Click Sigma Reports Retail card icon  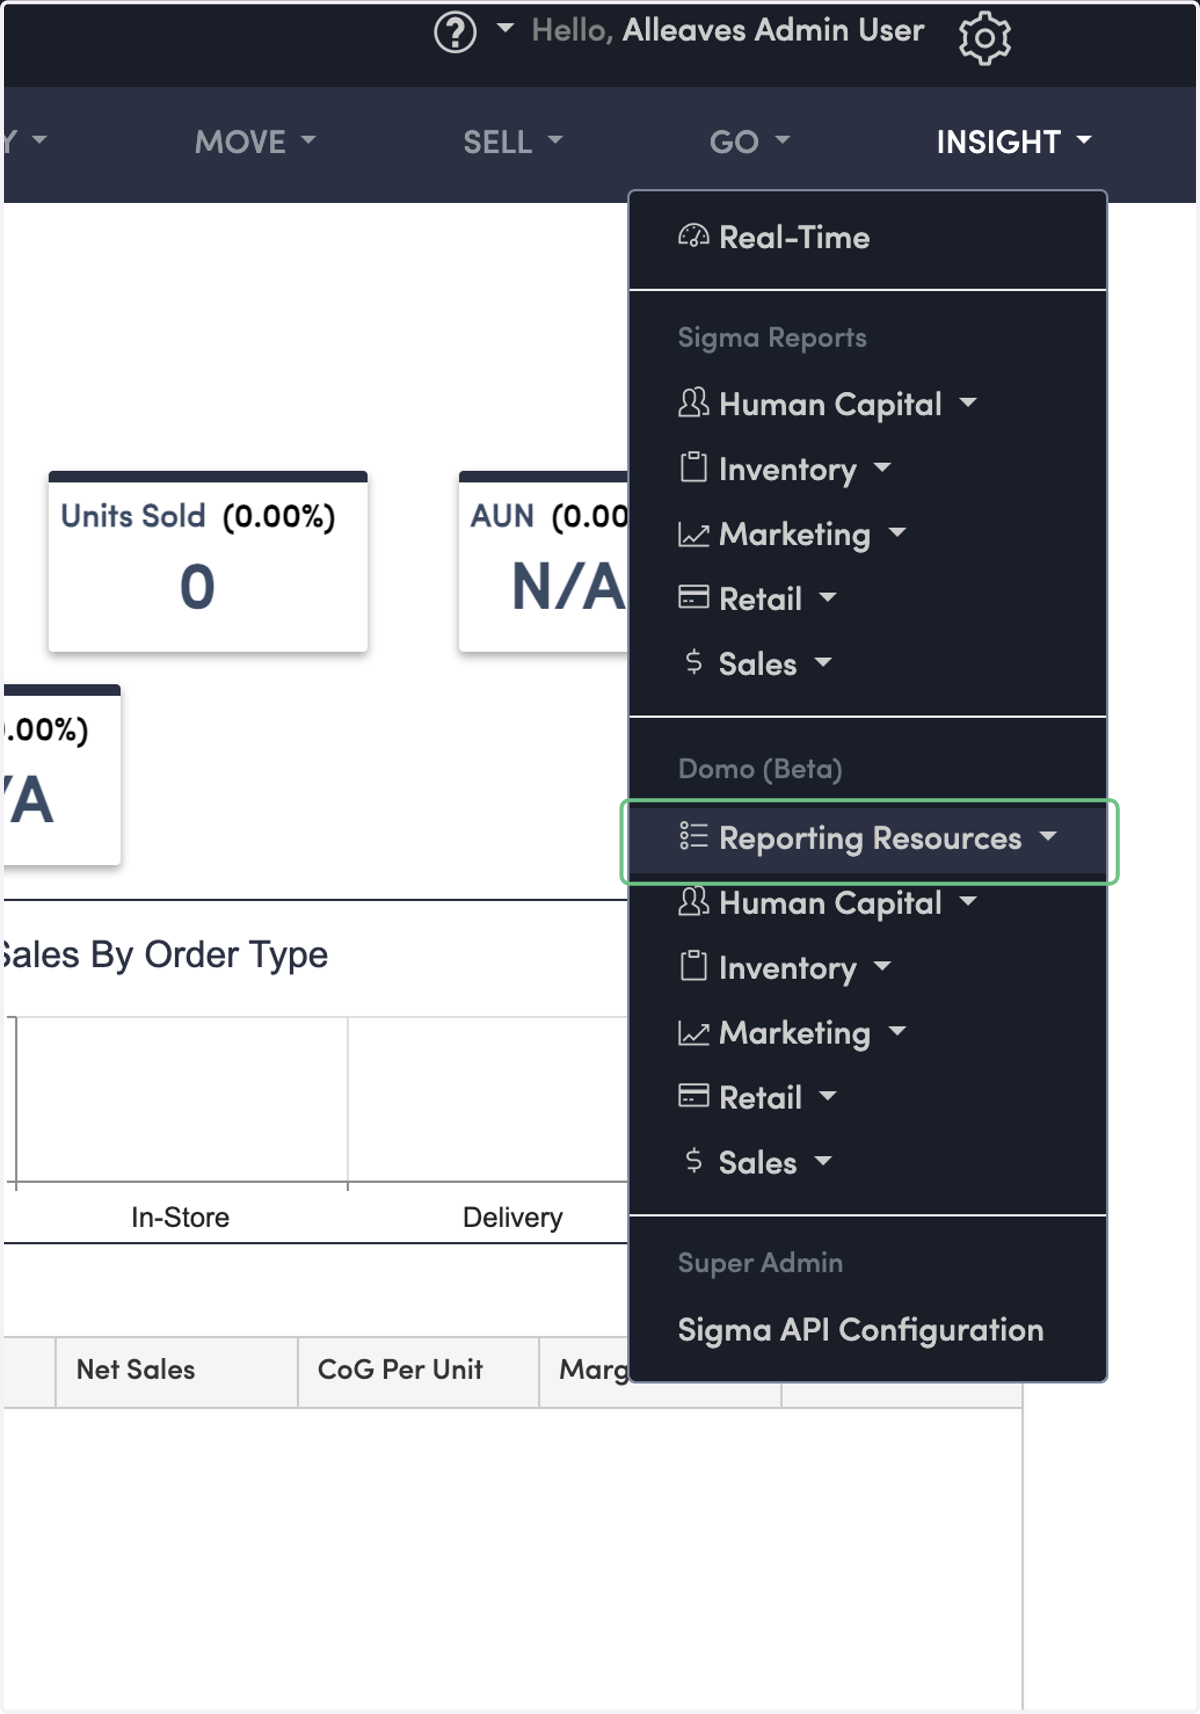[693, 597]
